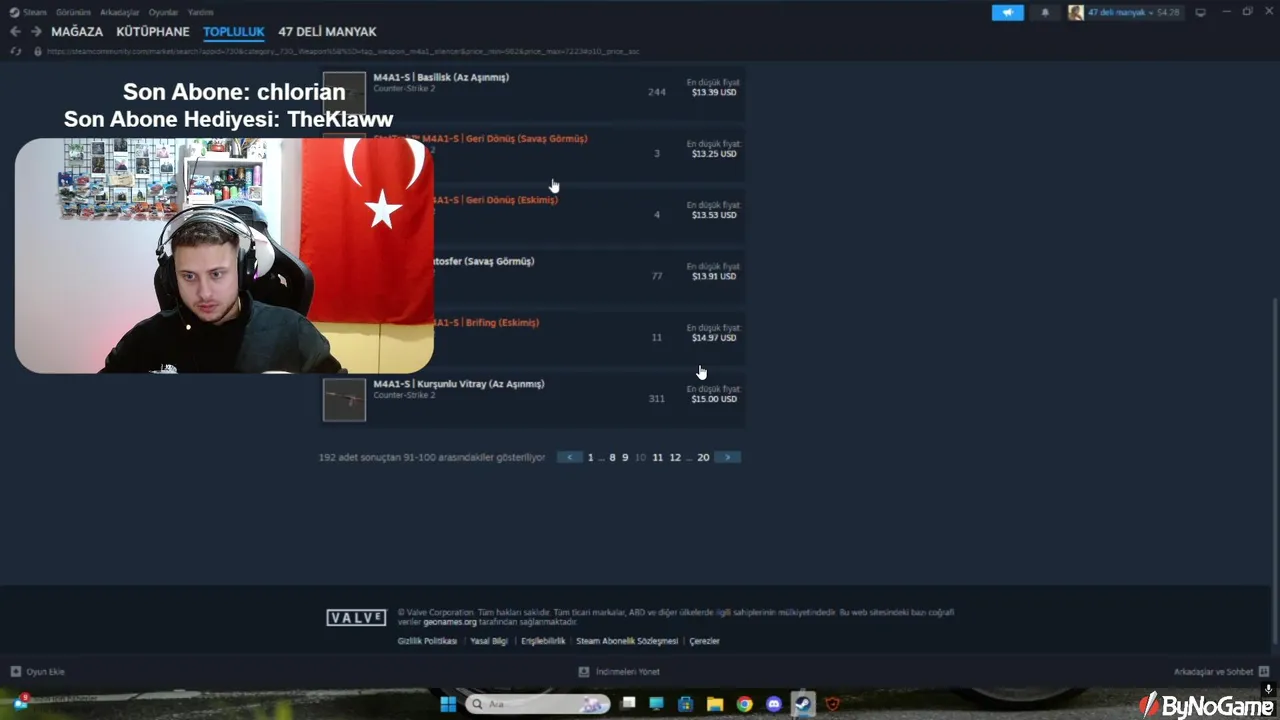Jump to results page 8
Image resolution: width=1280 pixels, height=720 pixels.
pyautogui.click(x=613, y=457)
